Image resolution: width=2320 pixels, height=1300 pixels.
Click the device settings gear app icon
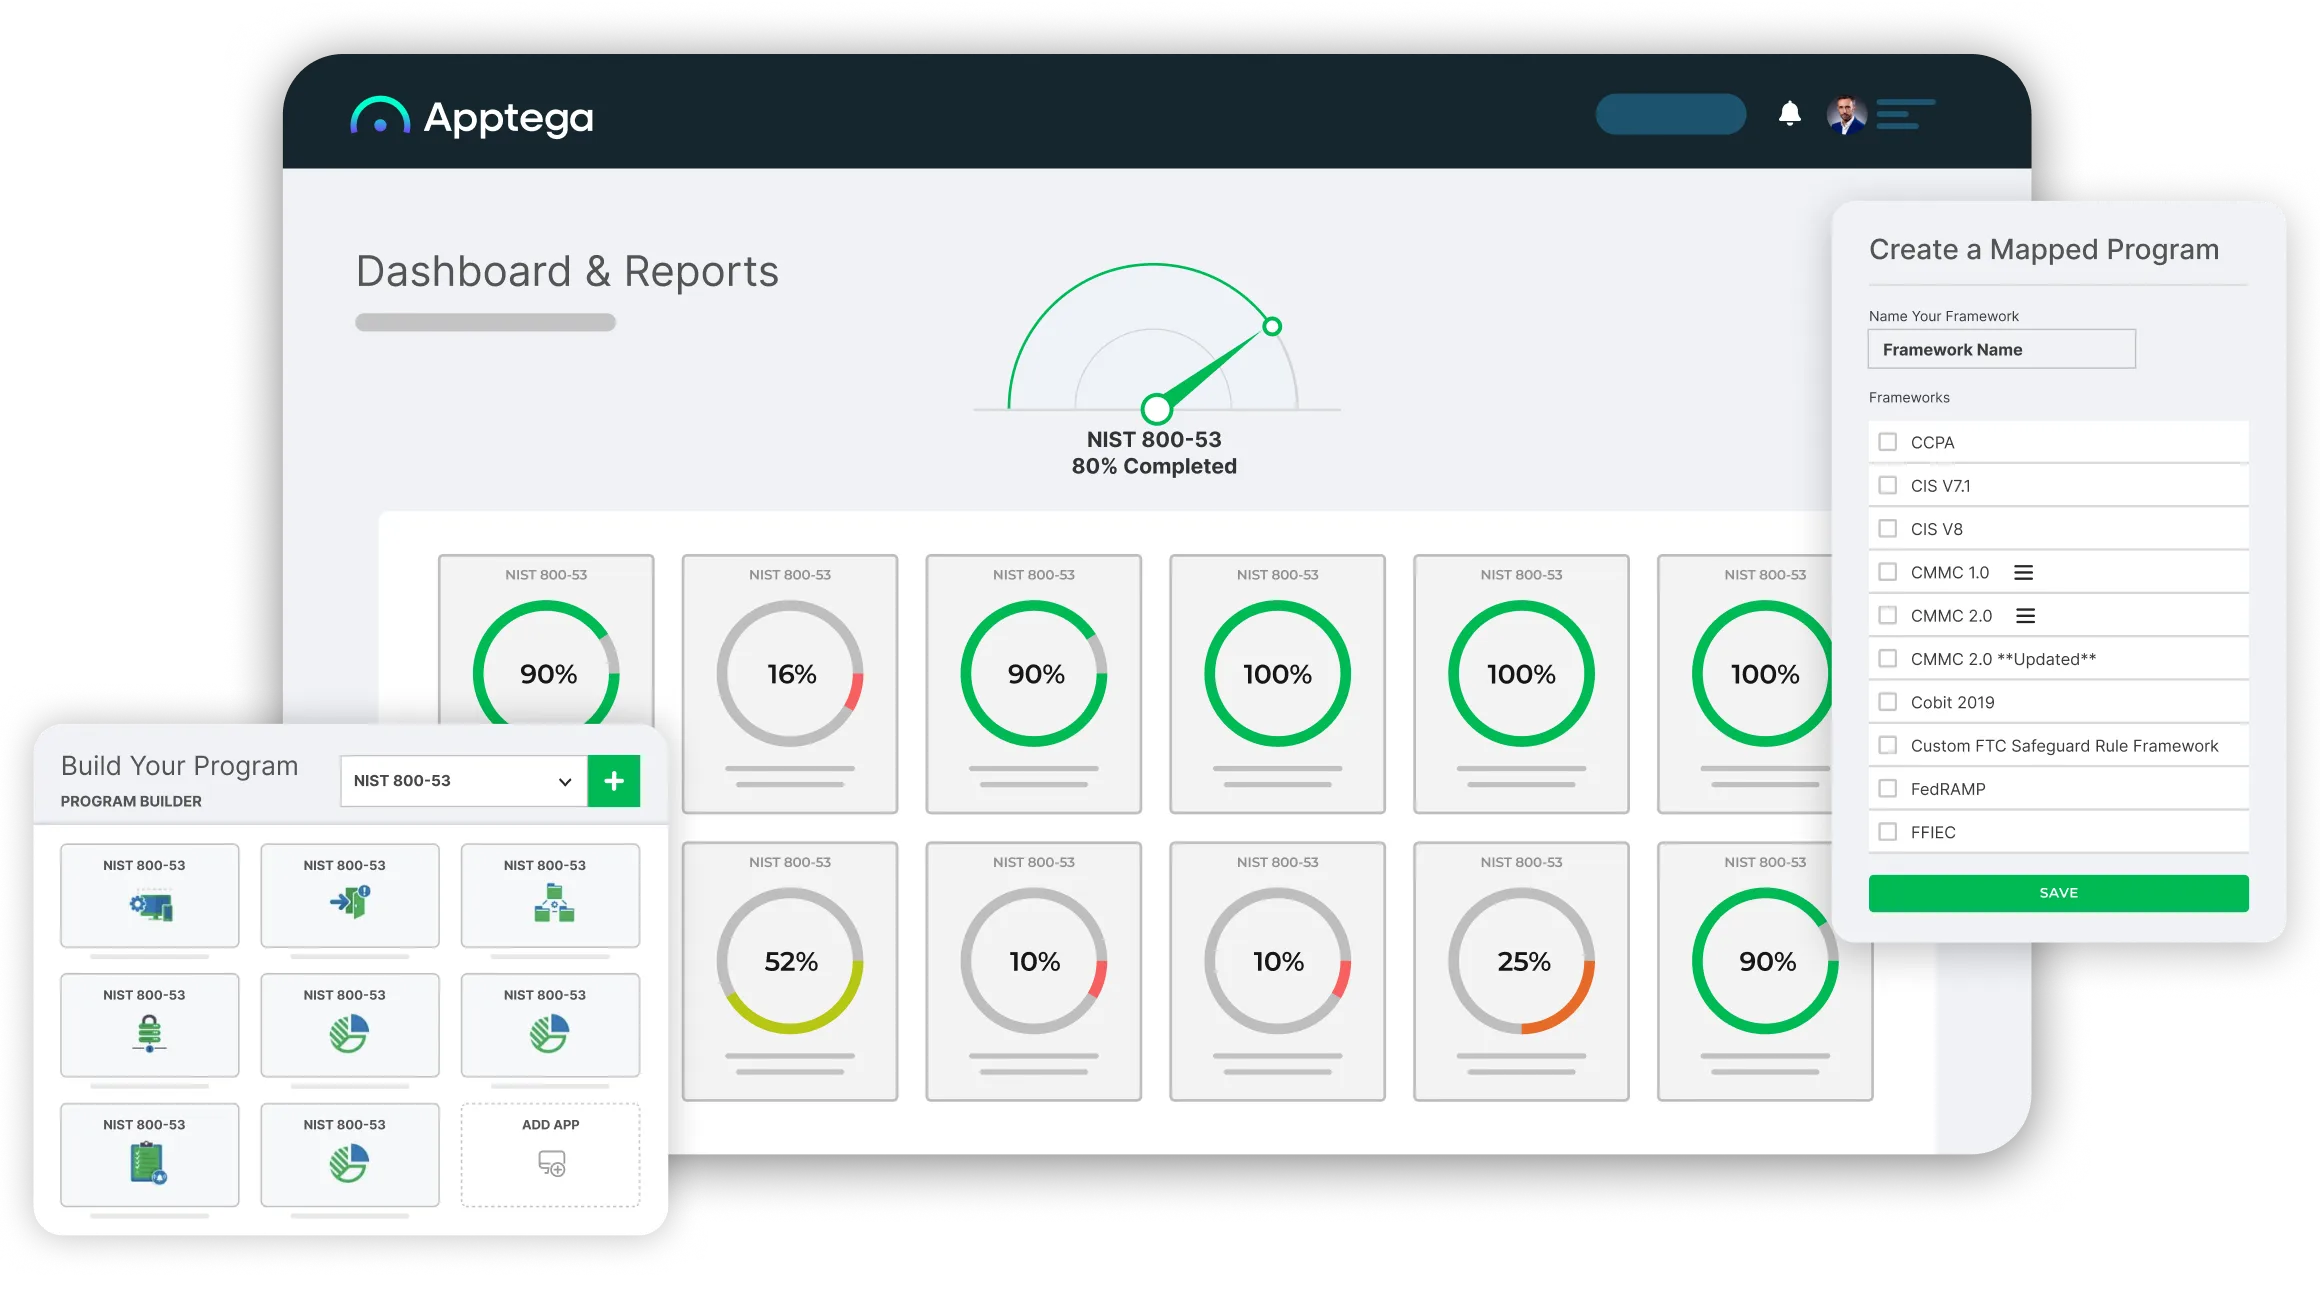150,906
